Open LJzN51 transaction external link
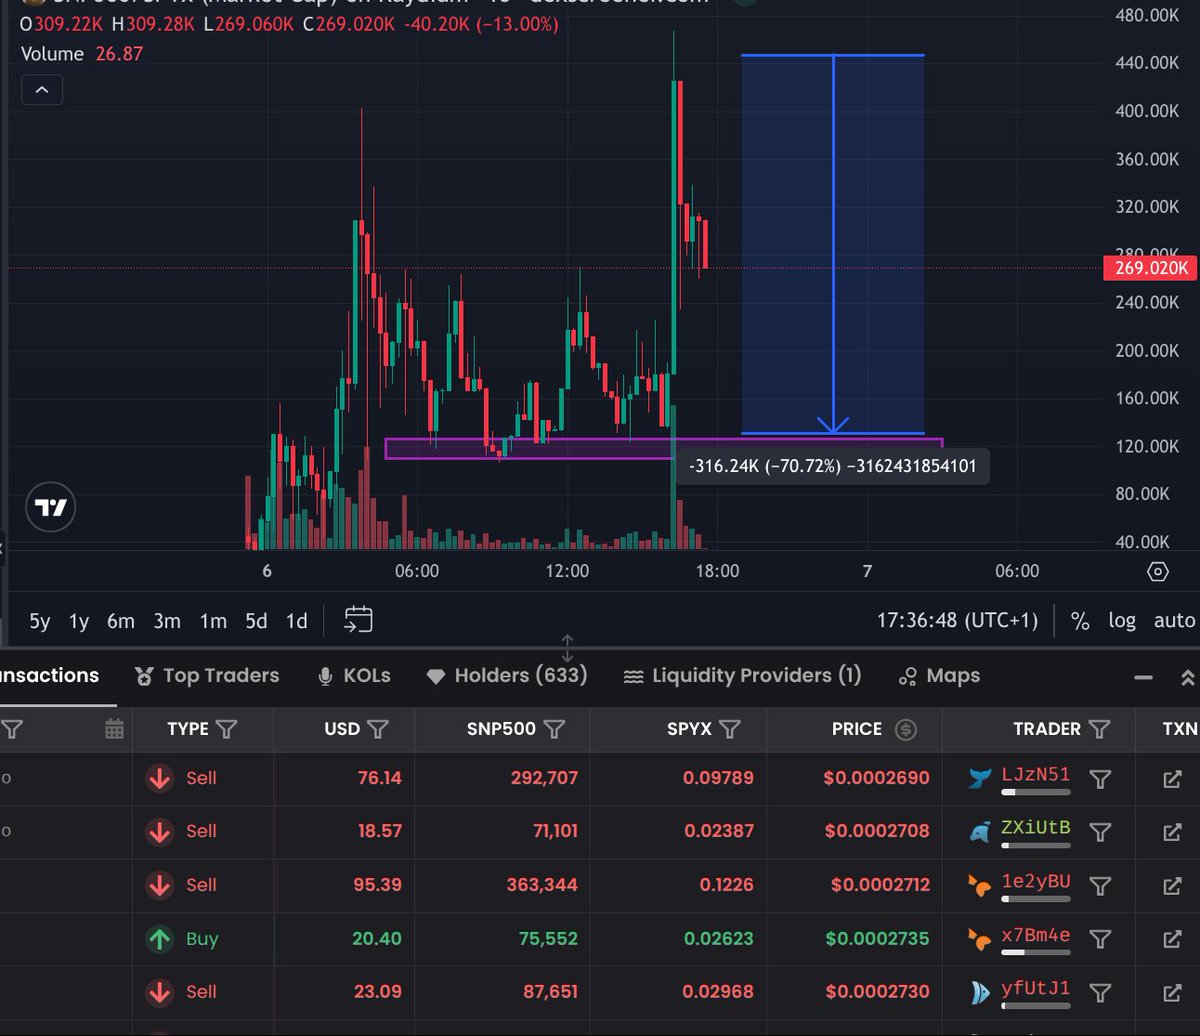 (1172, 779)
